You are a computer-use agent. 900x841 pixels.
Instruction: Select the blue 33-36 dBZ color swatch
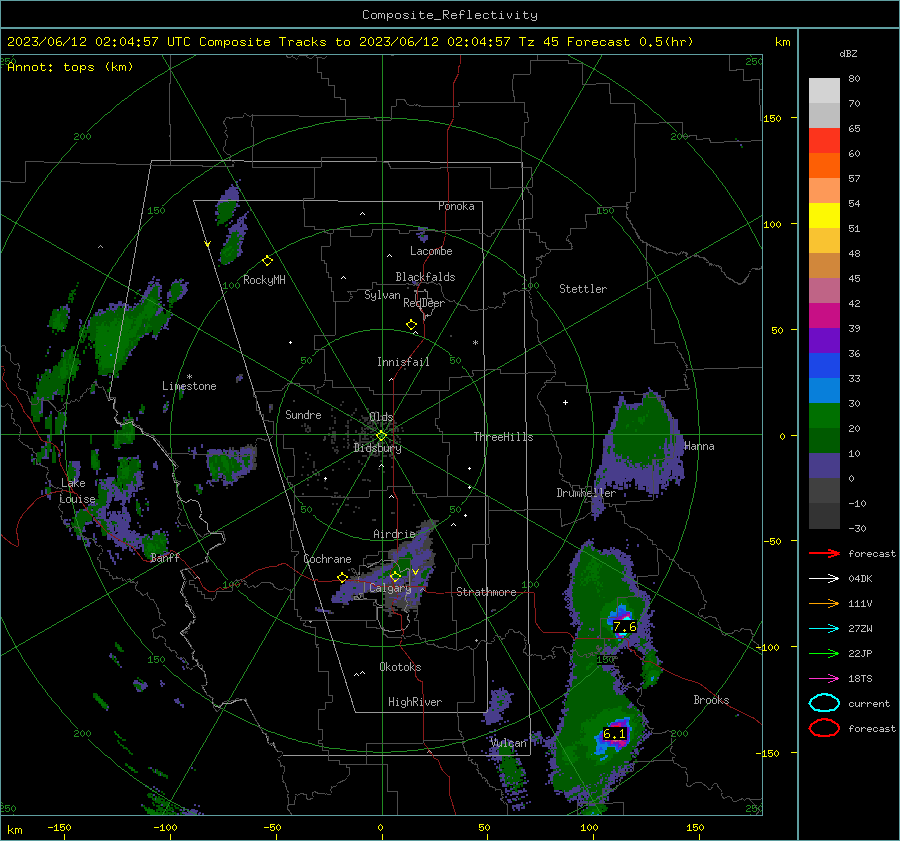824,366
